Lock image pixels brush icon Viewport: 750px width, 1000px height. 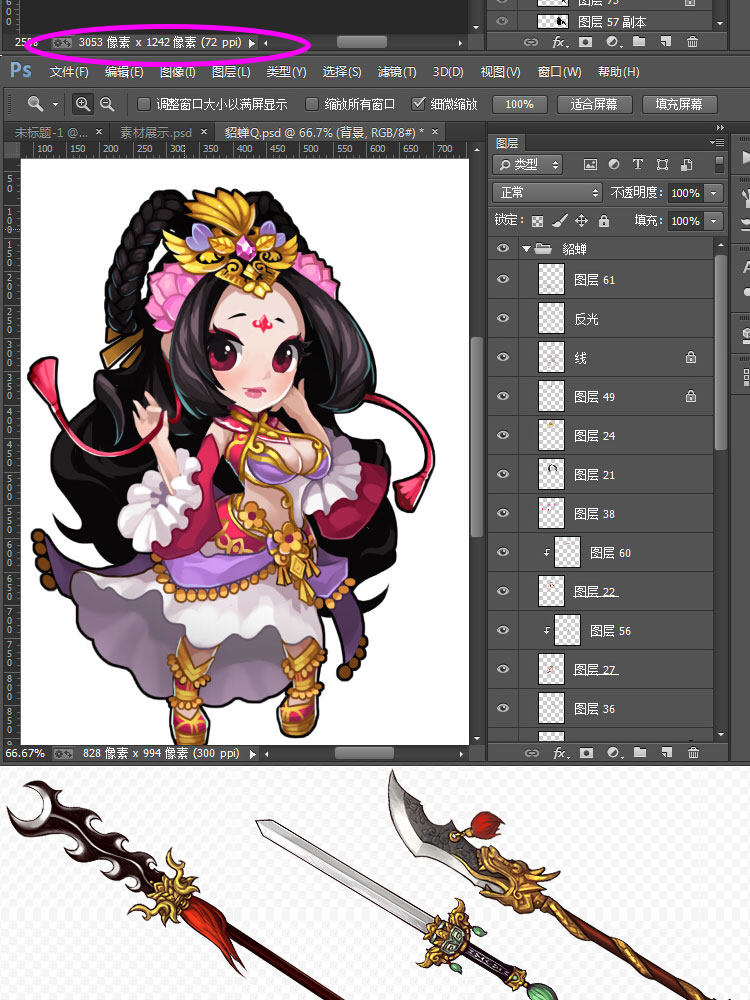coord(559,221)
